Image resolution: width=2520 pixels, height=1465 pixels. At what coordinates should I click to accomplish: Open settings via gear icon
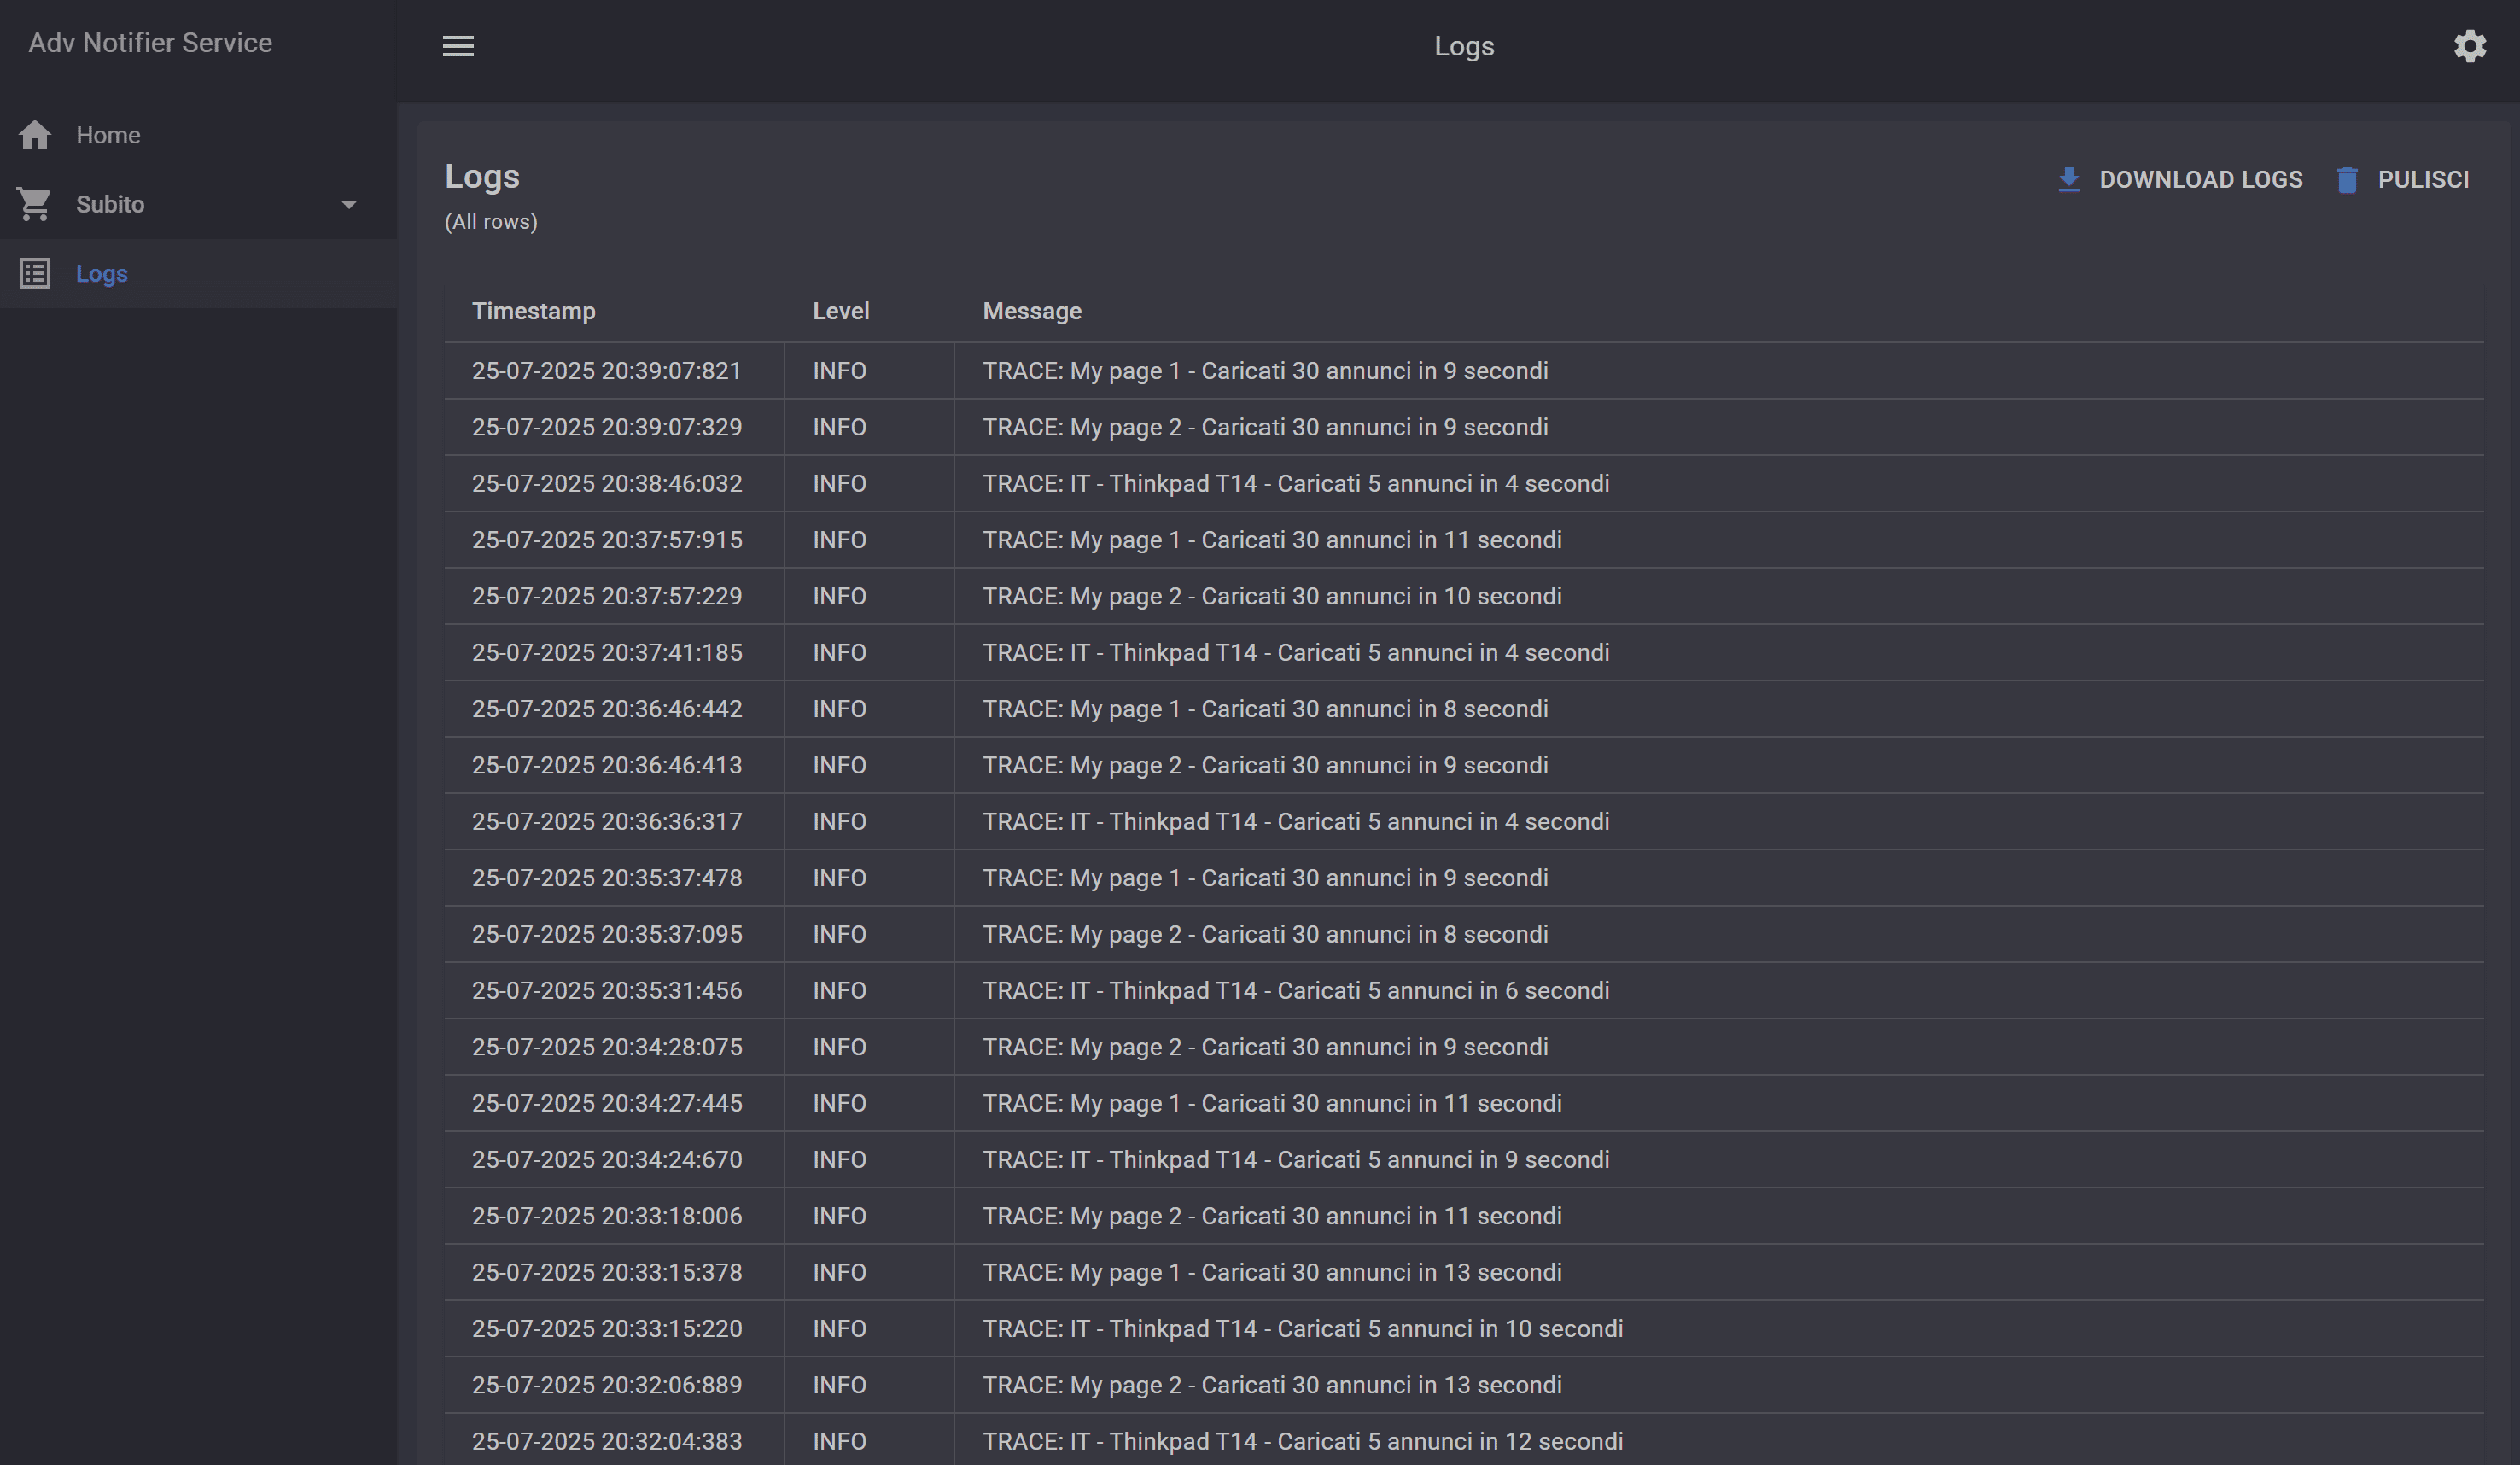coord(2469,46)
